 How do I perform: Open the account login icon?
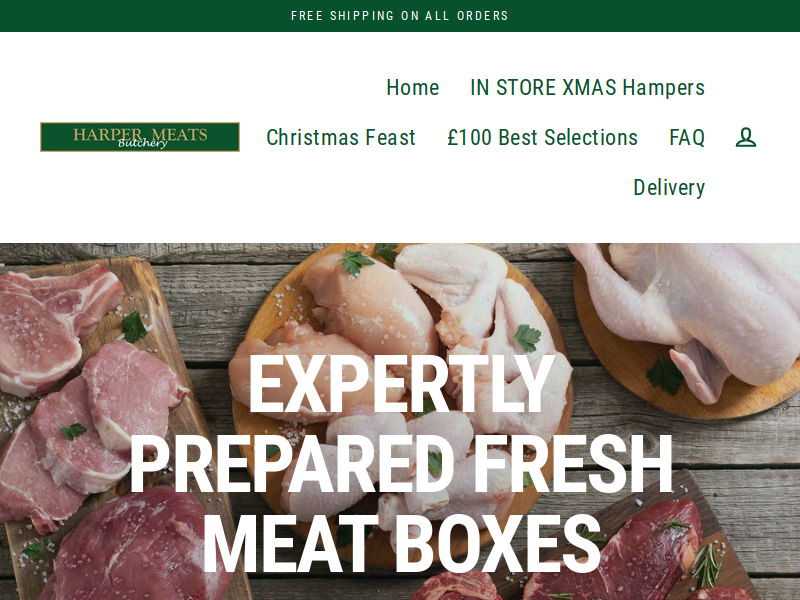(745, 137)
